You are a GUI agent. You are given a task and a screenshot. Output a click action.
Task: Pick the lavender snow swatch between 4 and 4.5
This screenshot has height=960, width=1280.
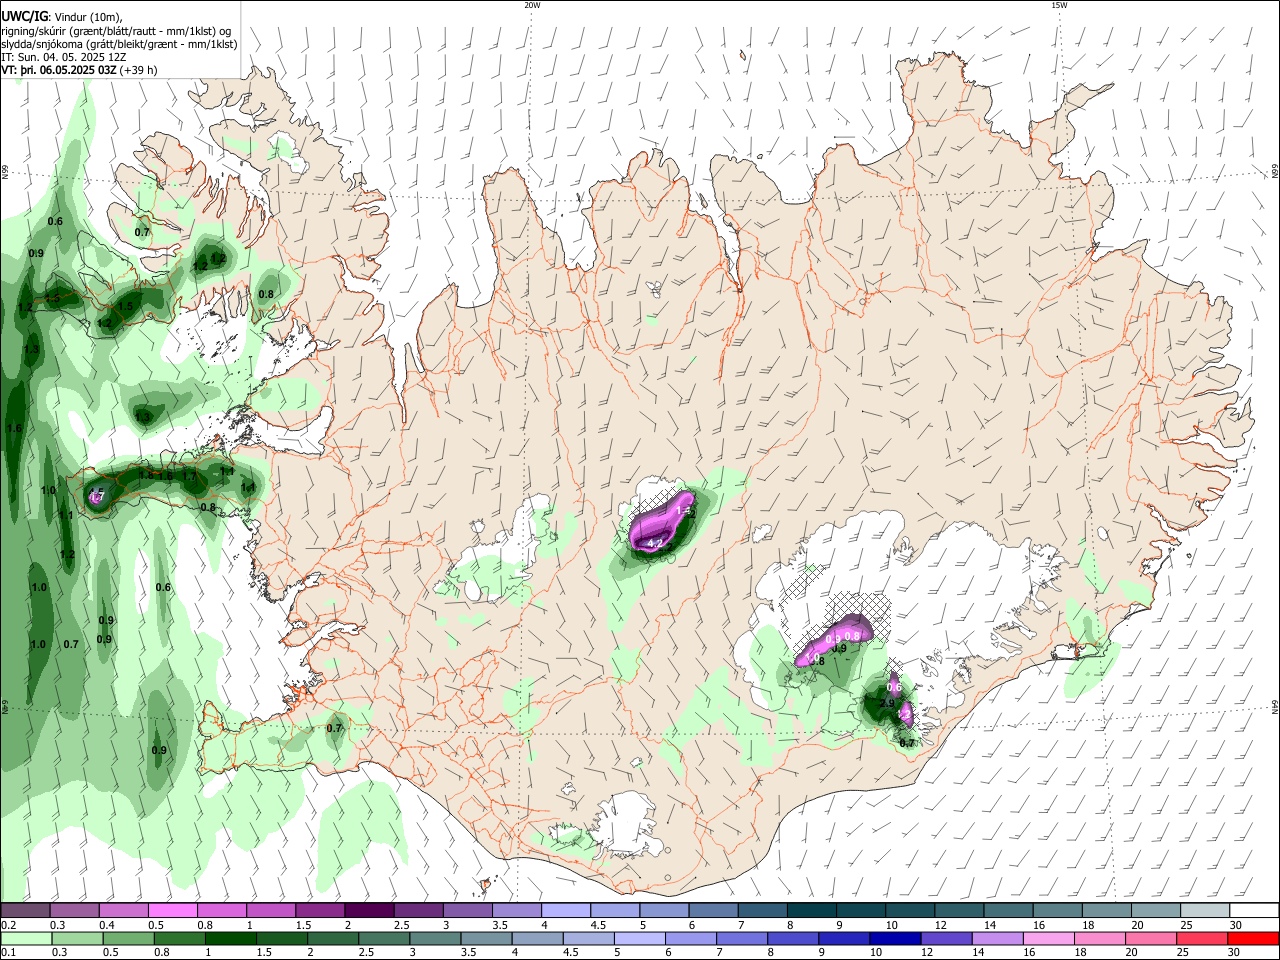pyautogui.click(x=566, y=911)
